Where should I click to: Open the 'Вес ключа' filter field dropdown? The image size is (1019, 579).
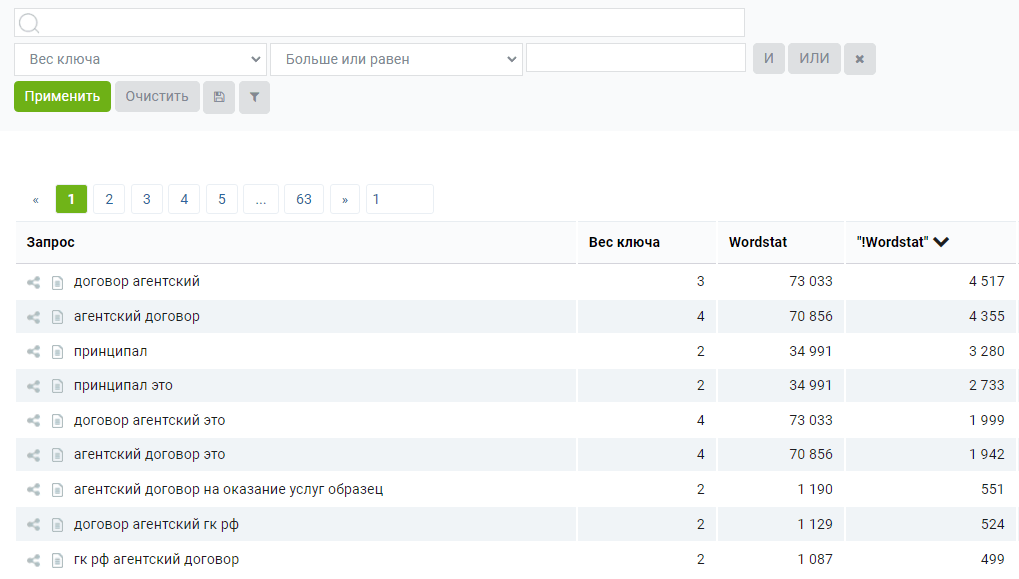click(x=140, y=59)
